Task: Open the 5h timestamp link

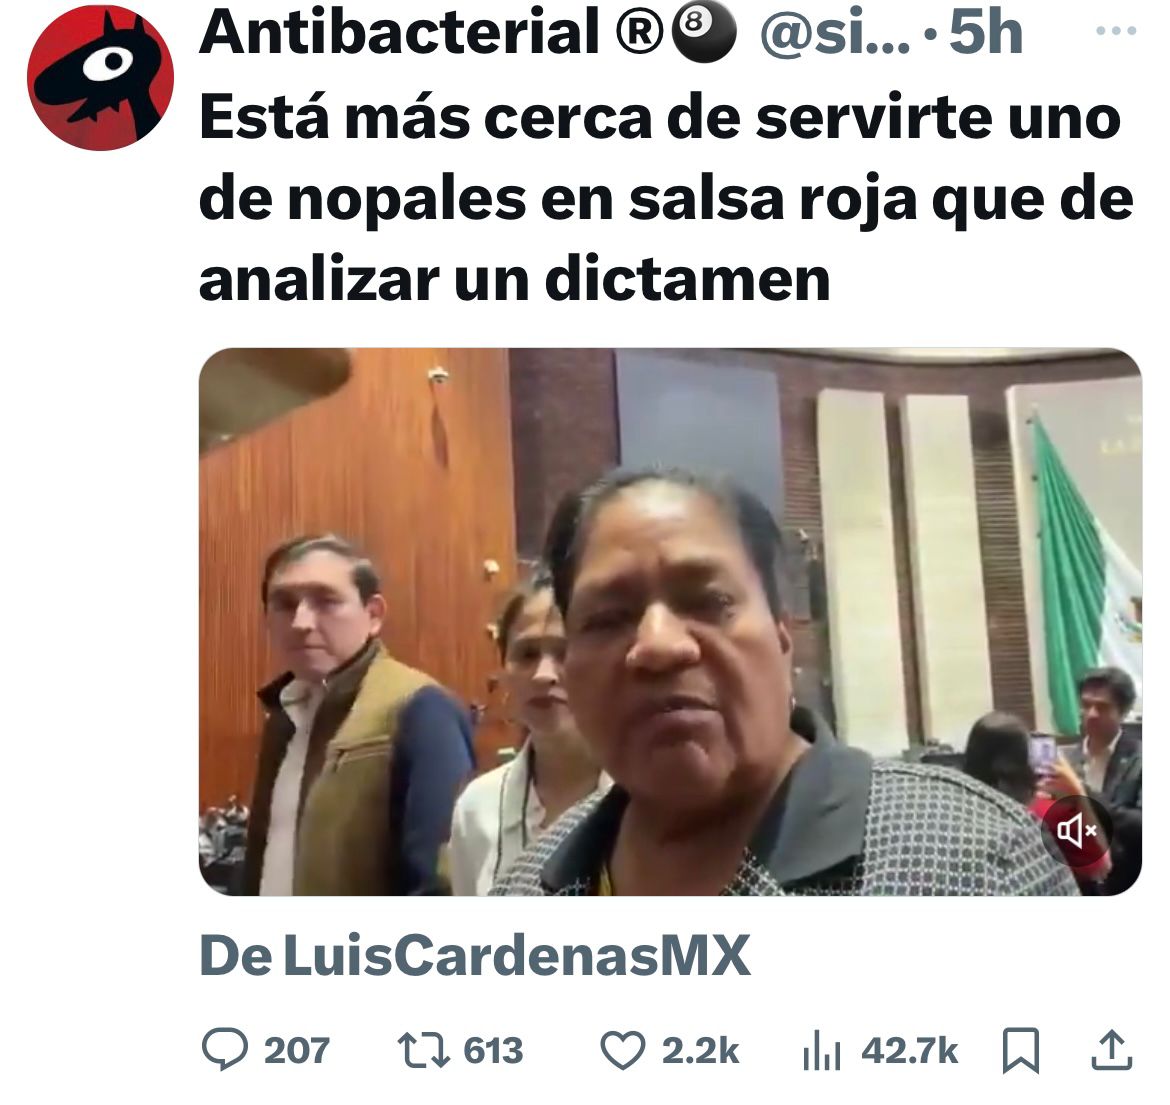Action: 985,34
